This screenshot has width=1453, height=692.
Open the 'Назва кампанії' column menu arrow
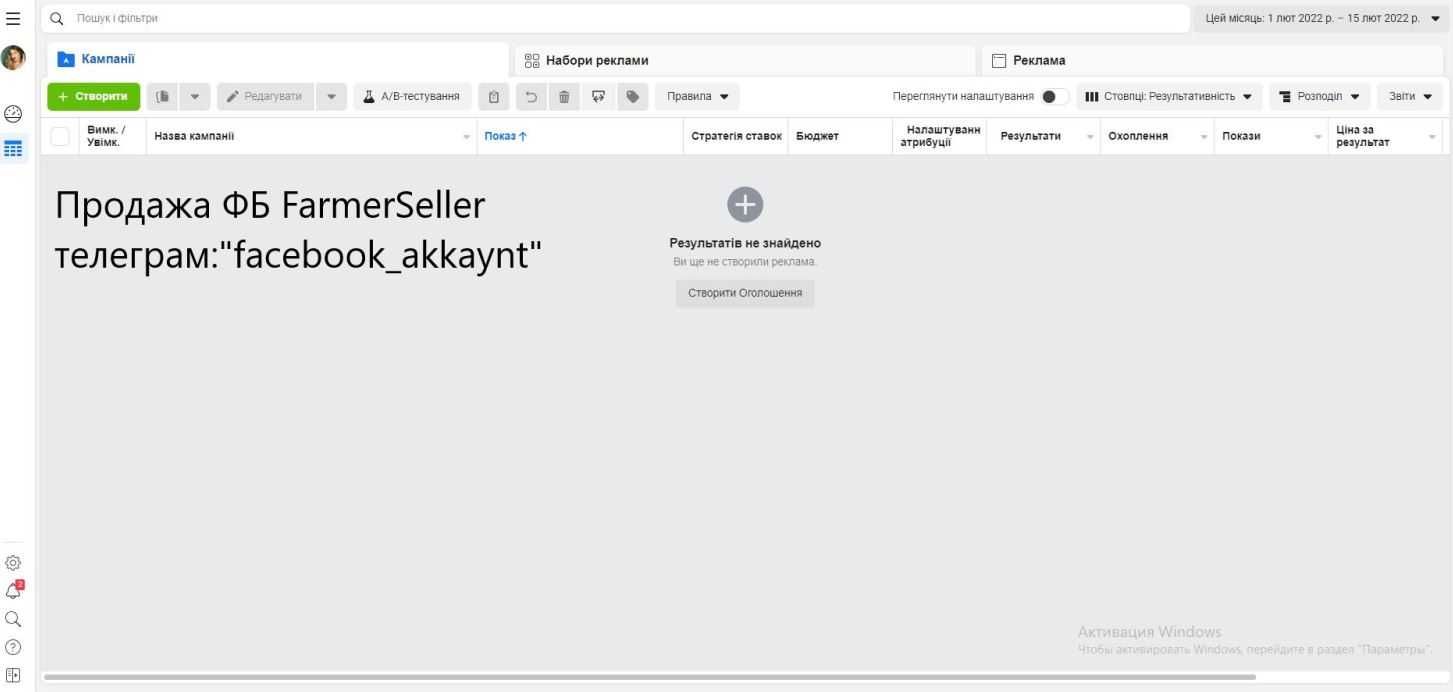coord(466,137)
